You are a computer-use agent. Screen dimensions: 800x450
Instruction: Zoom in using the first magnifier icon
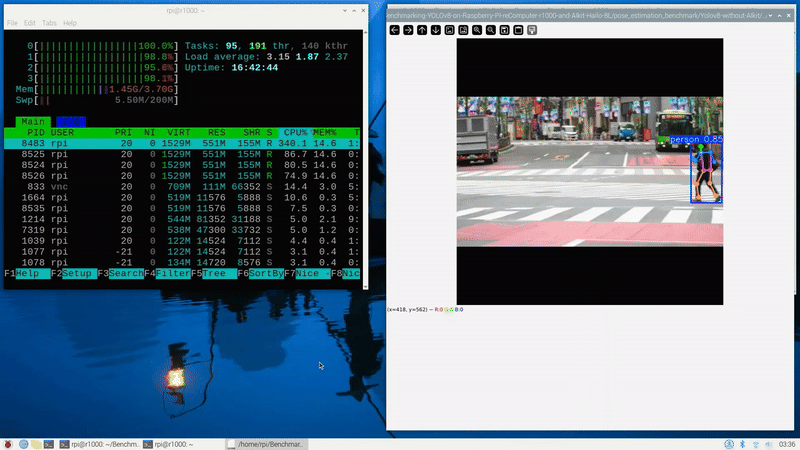click(x=477, y=30)
